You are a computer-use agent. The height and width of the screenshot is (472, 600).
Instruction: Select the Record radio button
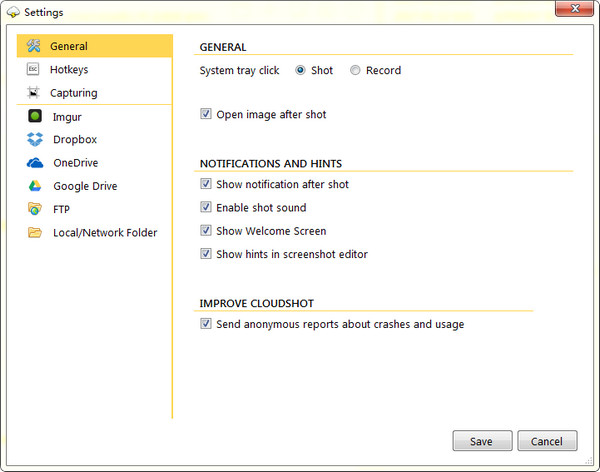point(355,71)
